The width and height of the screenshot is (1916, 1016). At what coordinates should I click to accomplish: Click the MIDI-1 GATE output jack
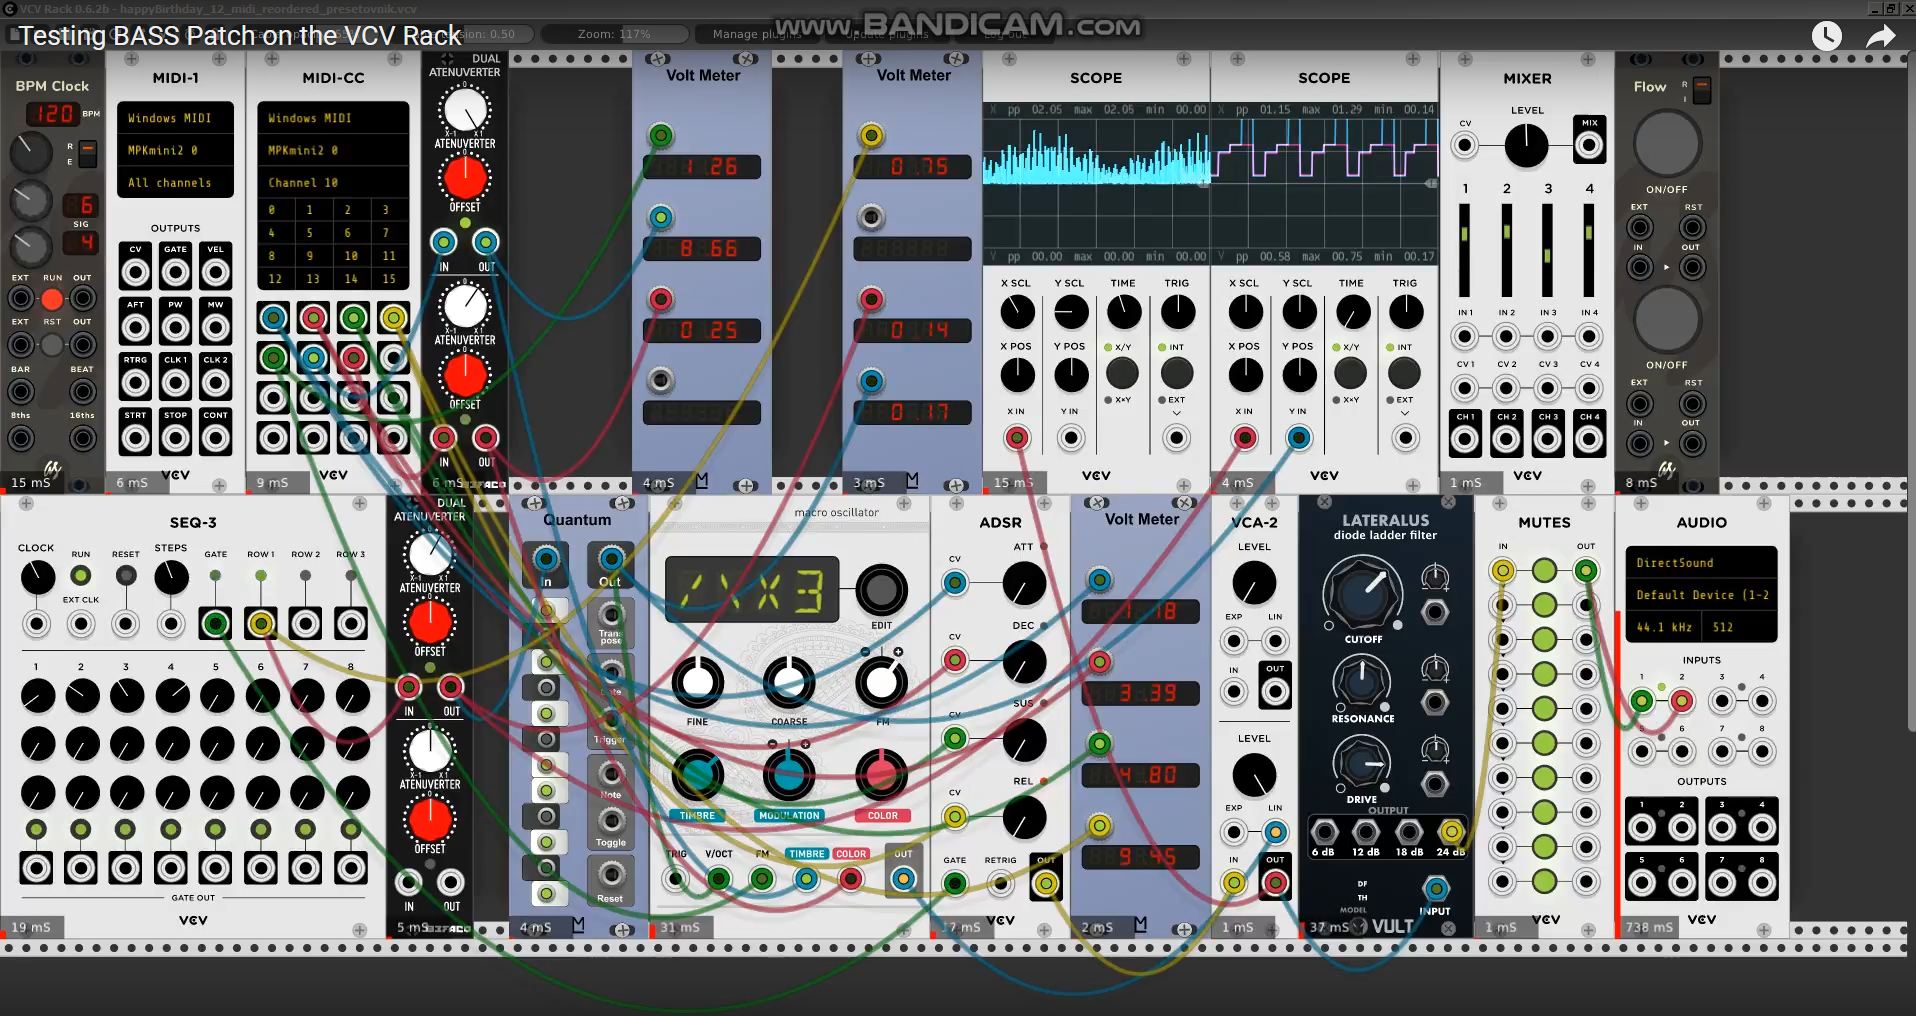pos(175,272)
